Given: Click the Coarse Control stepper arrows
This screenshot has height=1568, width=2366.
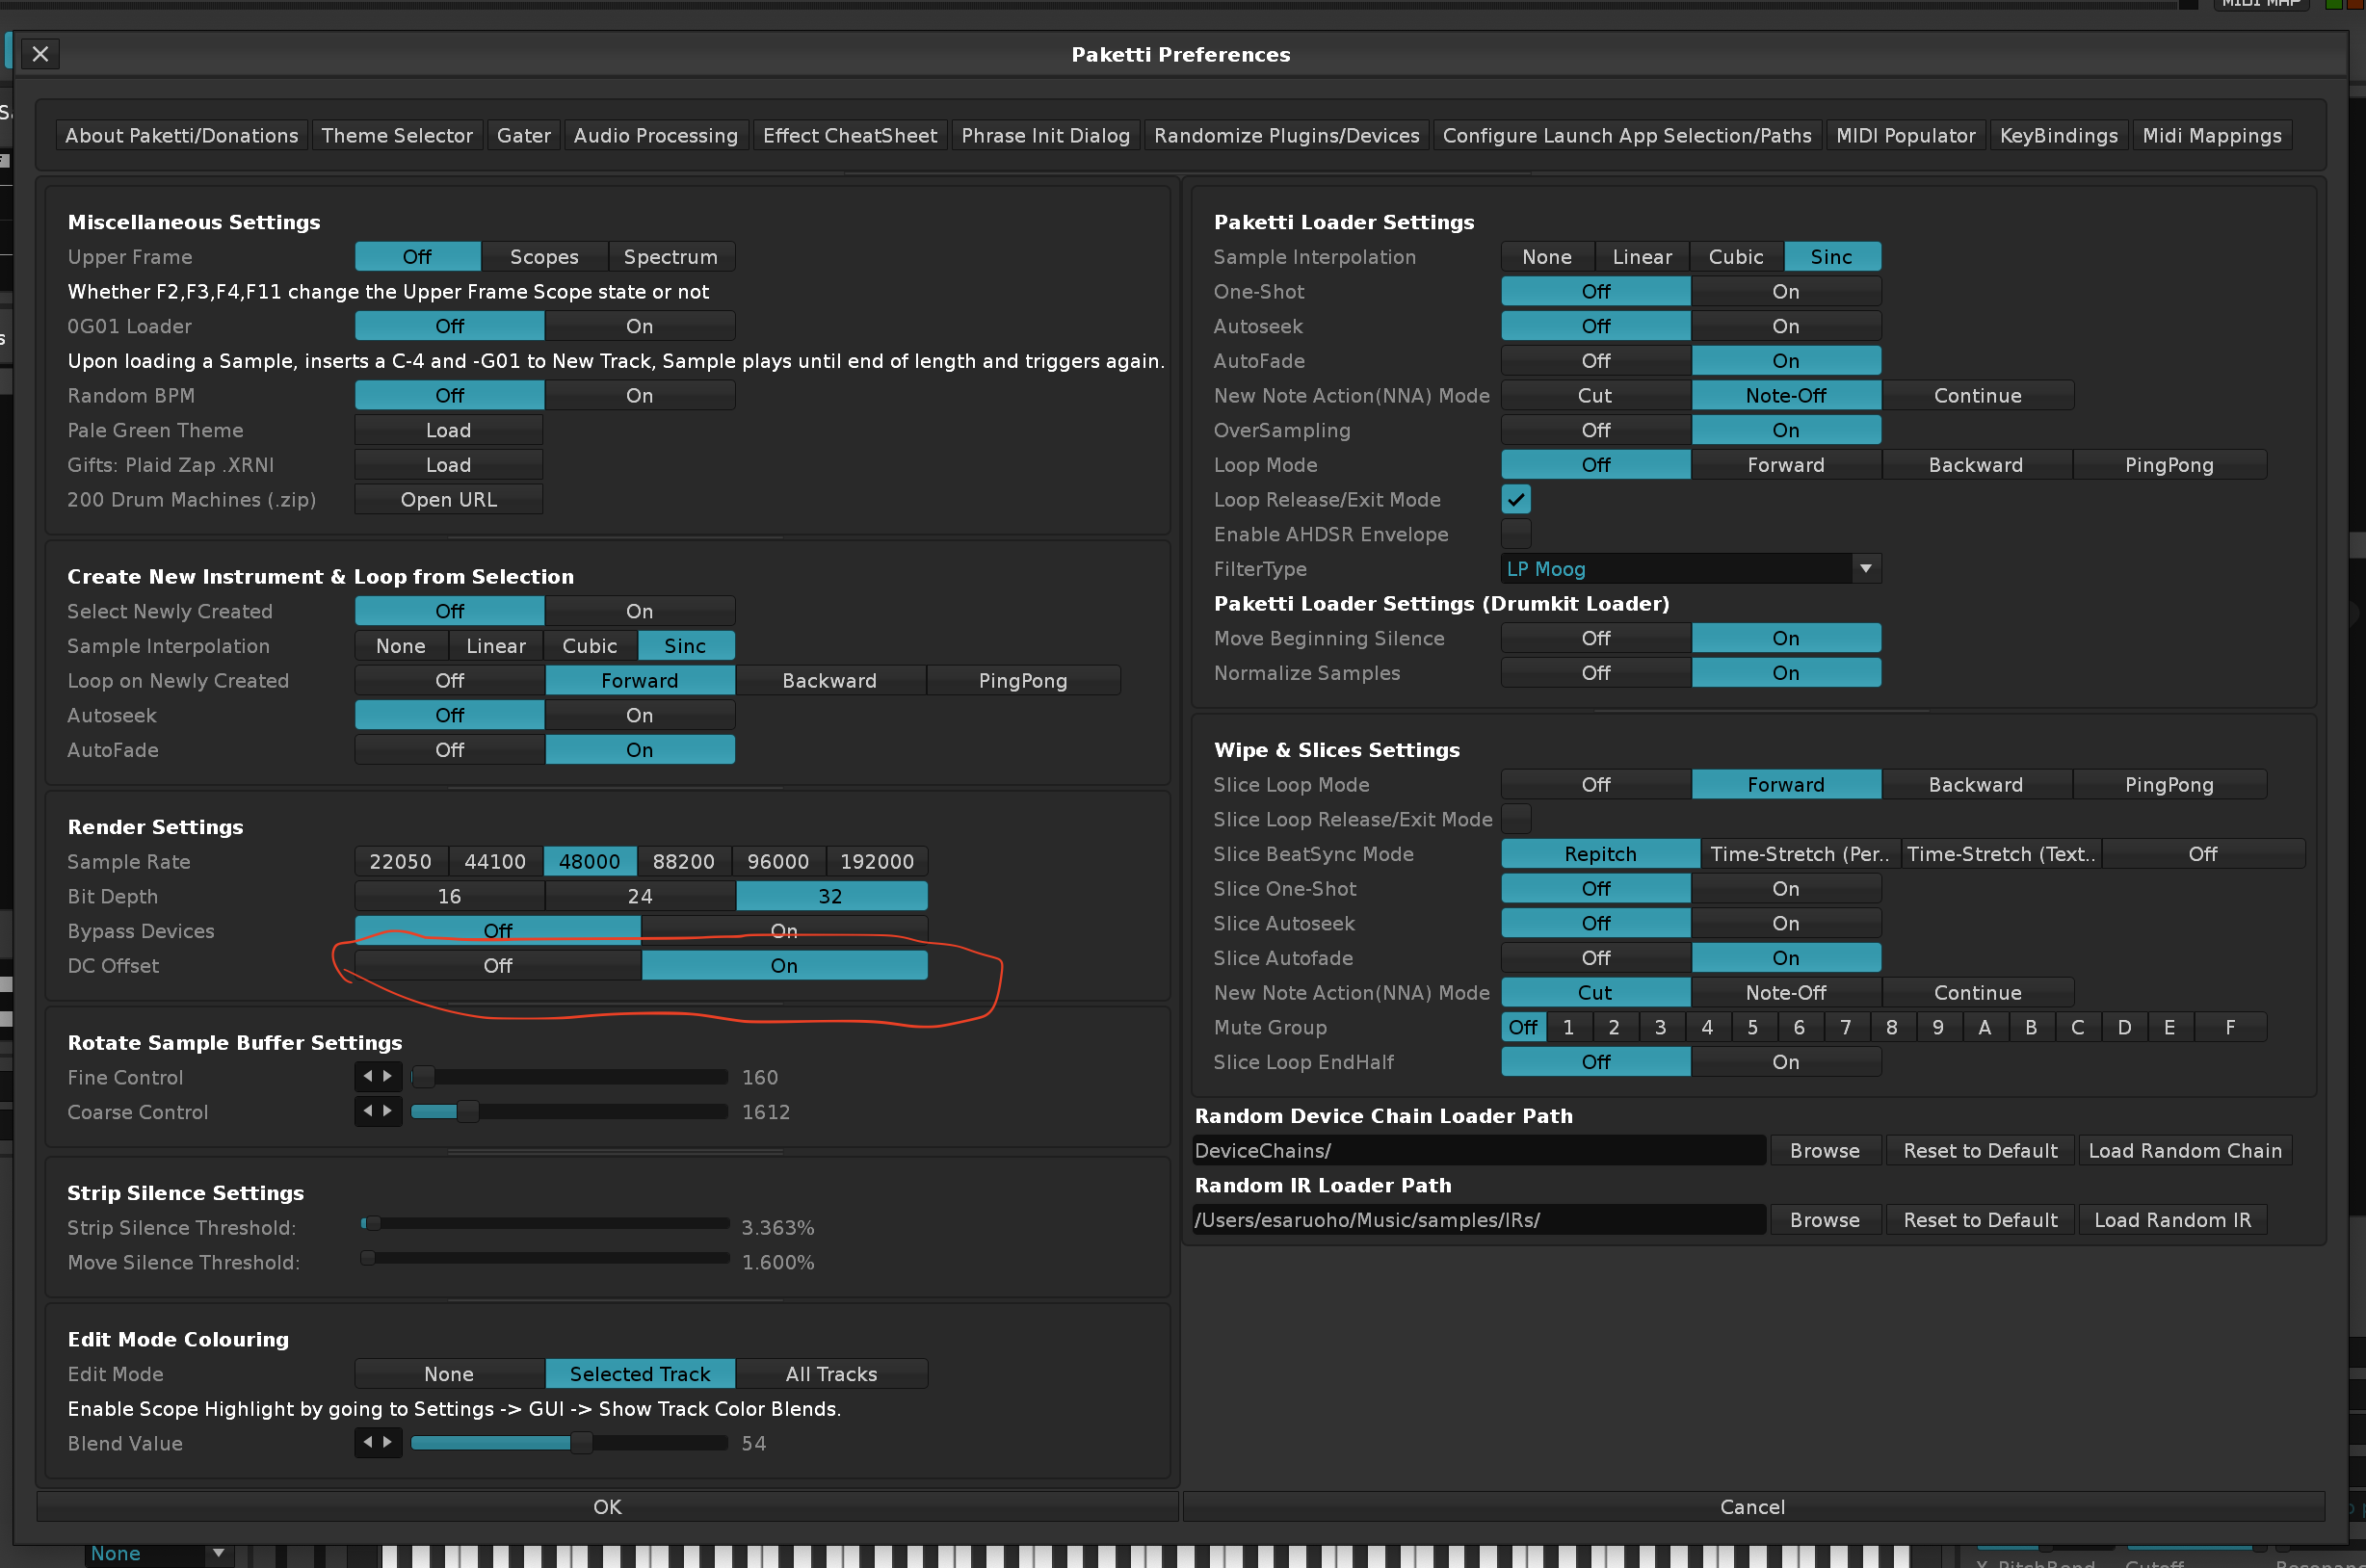Looking at the screenshot, I should 378,1111.
